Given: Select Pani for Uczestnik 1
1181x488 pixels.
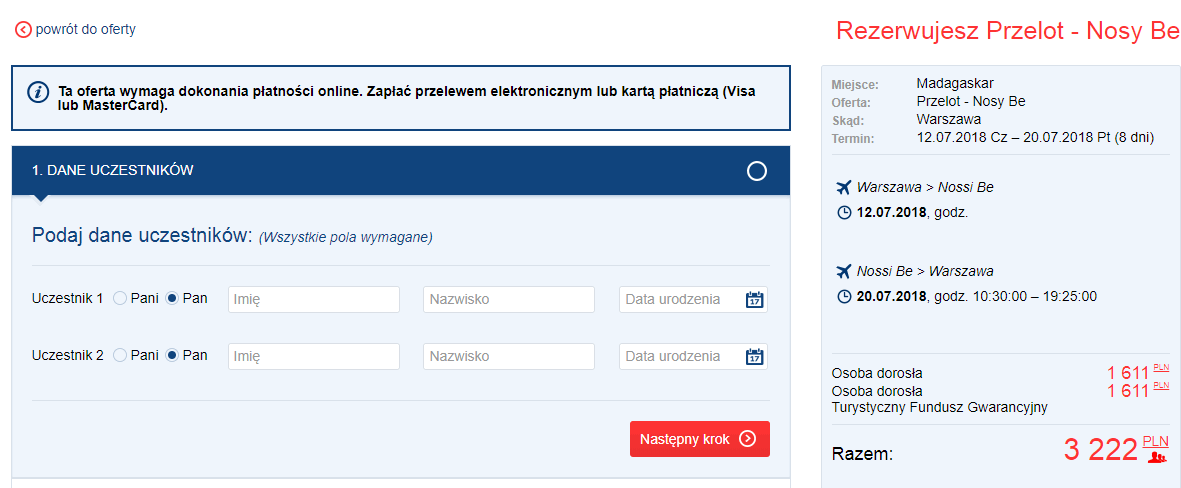Looking at the screenshot, I should coord(120,299).
